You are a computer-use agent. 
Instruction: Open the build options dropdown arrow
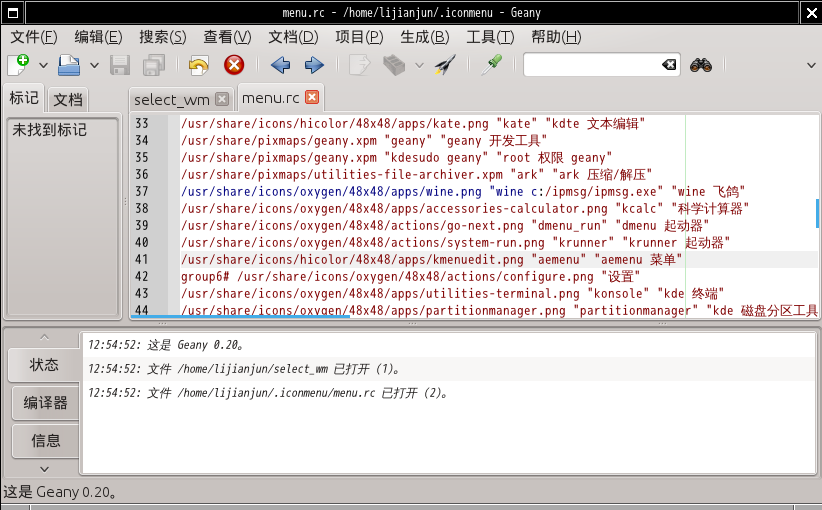click(419, 66)
